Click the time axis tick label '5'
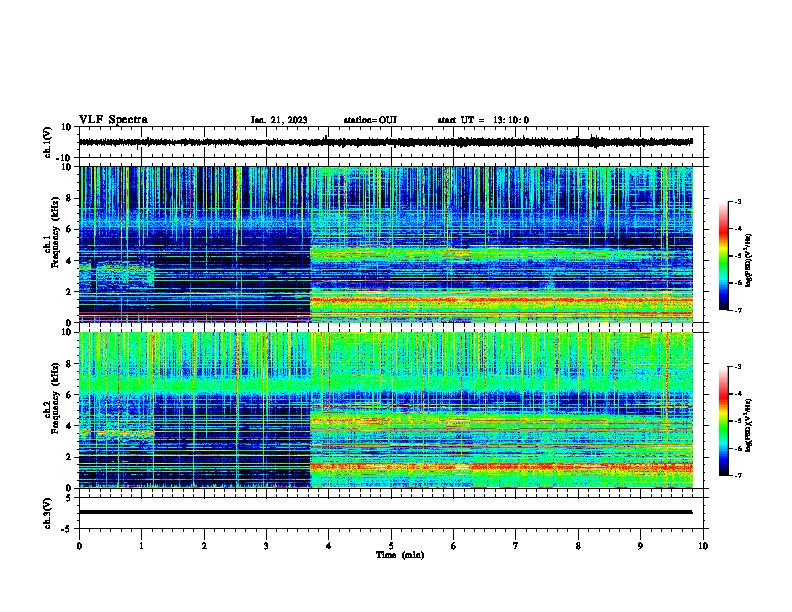Viewport: 792px width, 612px height. tap(391, 546)
